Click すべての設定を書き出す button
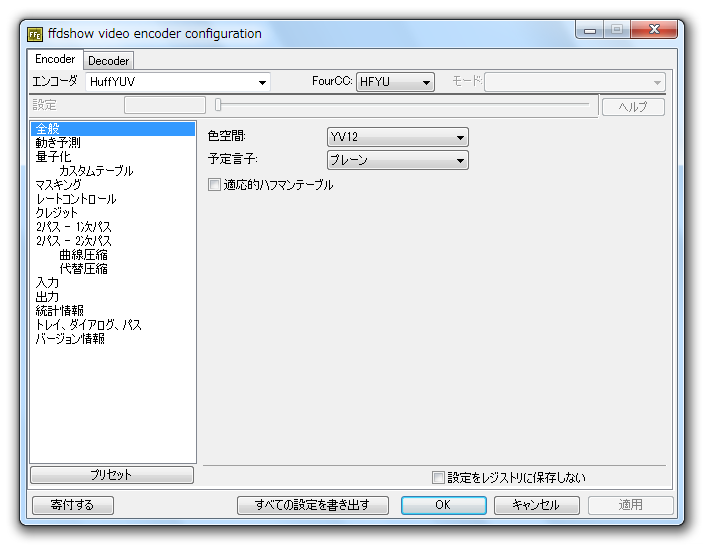The image size is (708, 548). pyautogui.click(x=312, y=505)
